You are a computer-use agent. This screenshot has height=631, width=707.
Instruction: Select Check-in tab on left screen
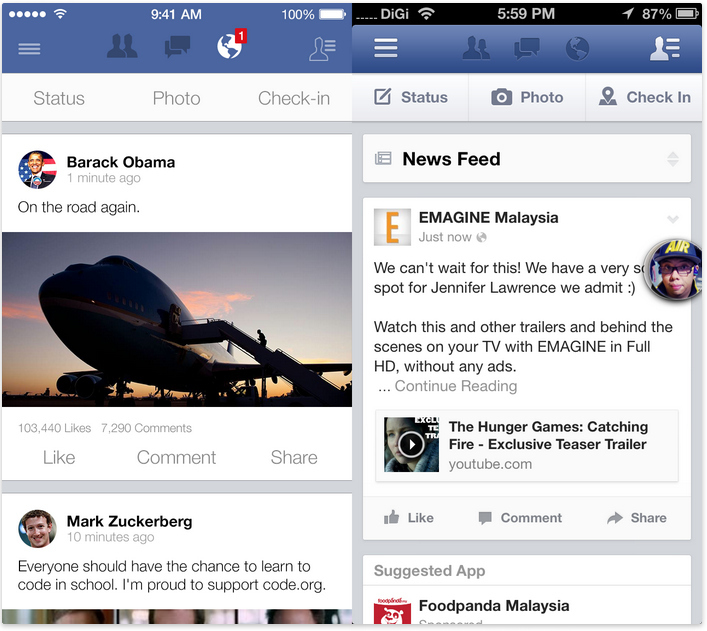click(x=294, y=98)
